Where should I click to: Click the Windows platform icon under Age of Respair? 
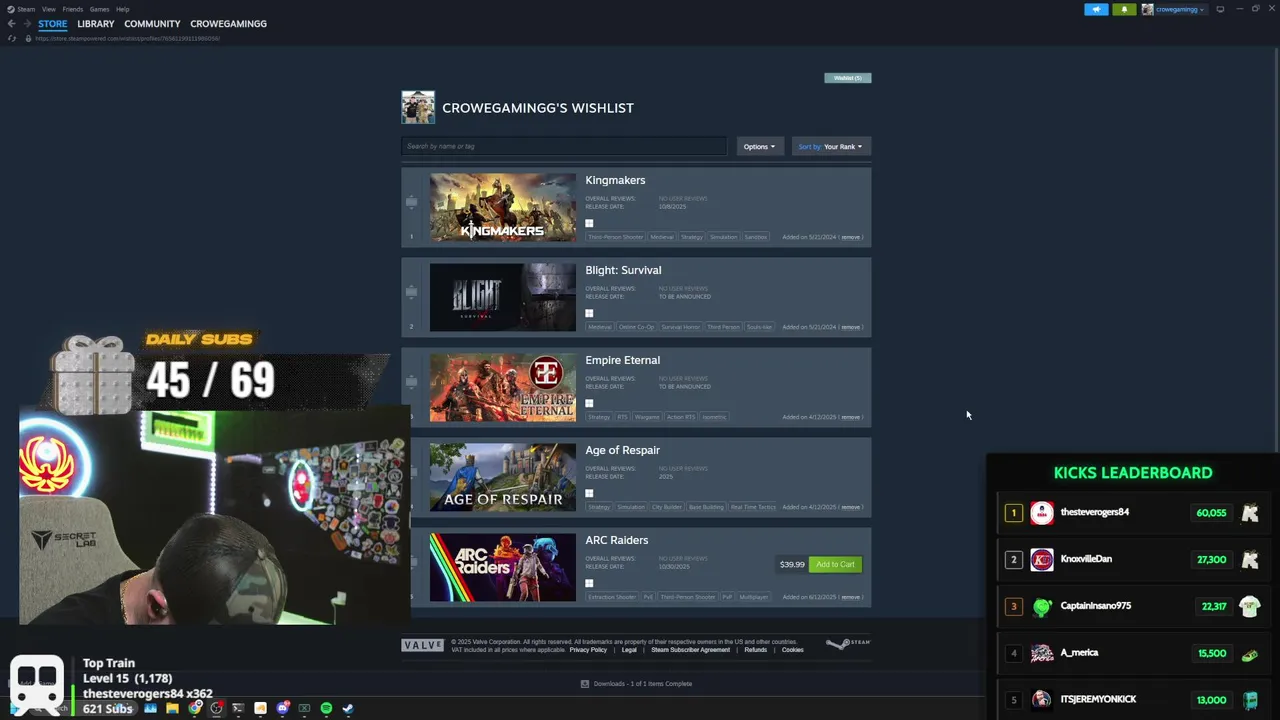pos(589,493)
